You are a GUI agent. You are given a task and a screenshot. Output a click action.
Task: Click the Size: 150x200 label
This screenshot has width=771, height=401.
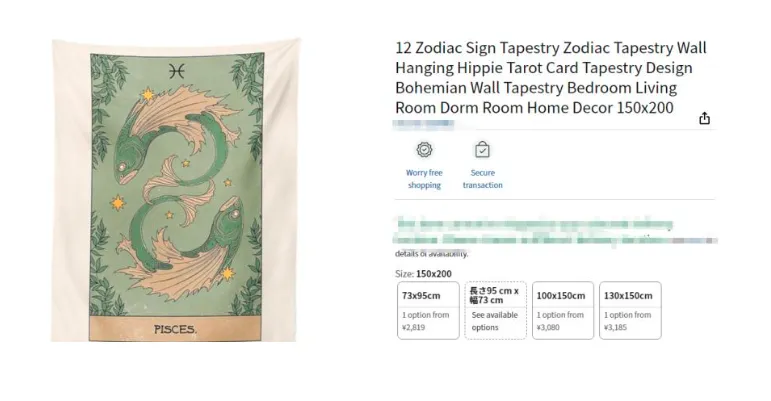pyautogui.click(x=423, y=274)
